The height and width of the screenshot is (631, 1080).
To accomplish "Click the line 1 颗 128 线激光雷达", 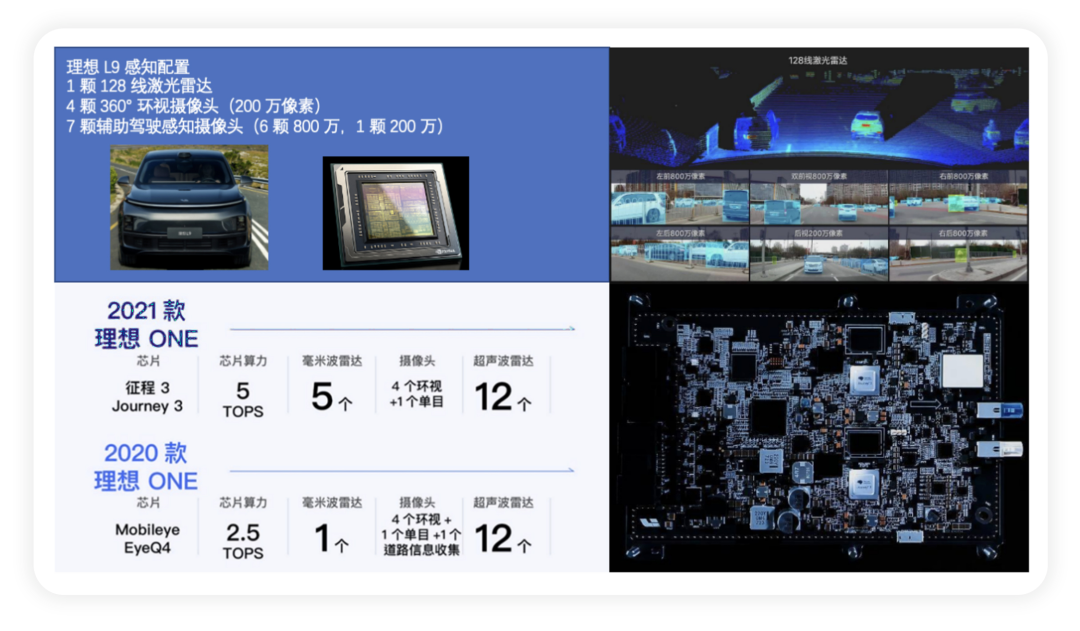I will [139, 86].
